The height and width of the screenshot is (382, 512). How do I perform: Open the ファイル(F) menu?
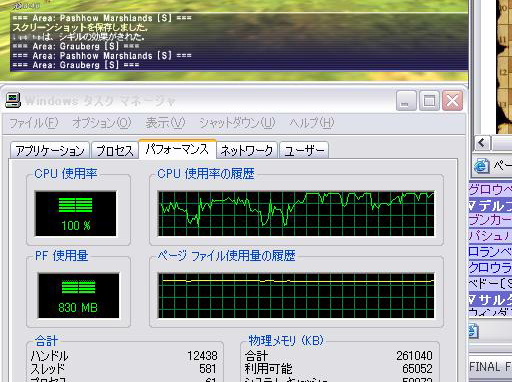[33, 123]
